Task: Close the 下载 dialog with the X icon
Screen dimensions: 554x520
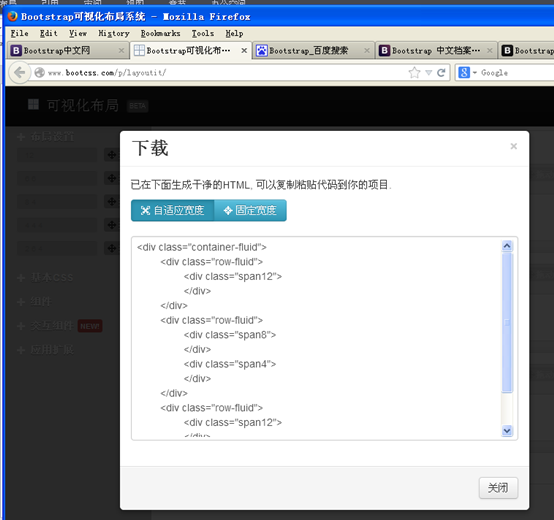Action: pos(514,146)
